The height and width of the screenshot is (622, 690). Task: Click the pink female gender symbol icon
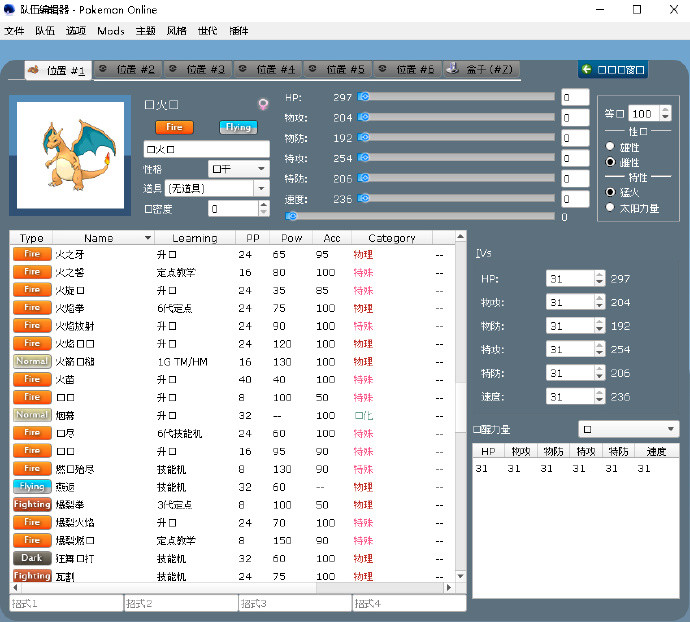[263, 104]
